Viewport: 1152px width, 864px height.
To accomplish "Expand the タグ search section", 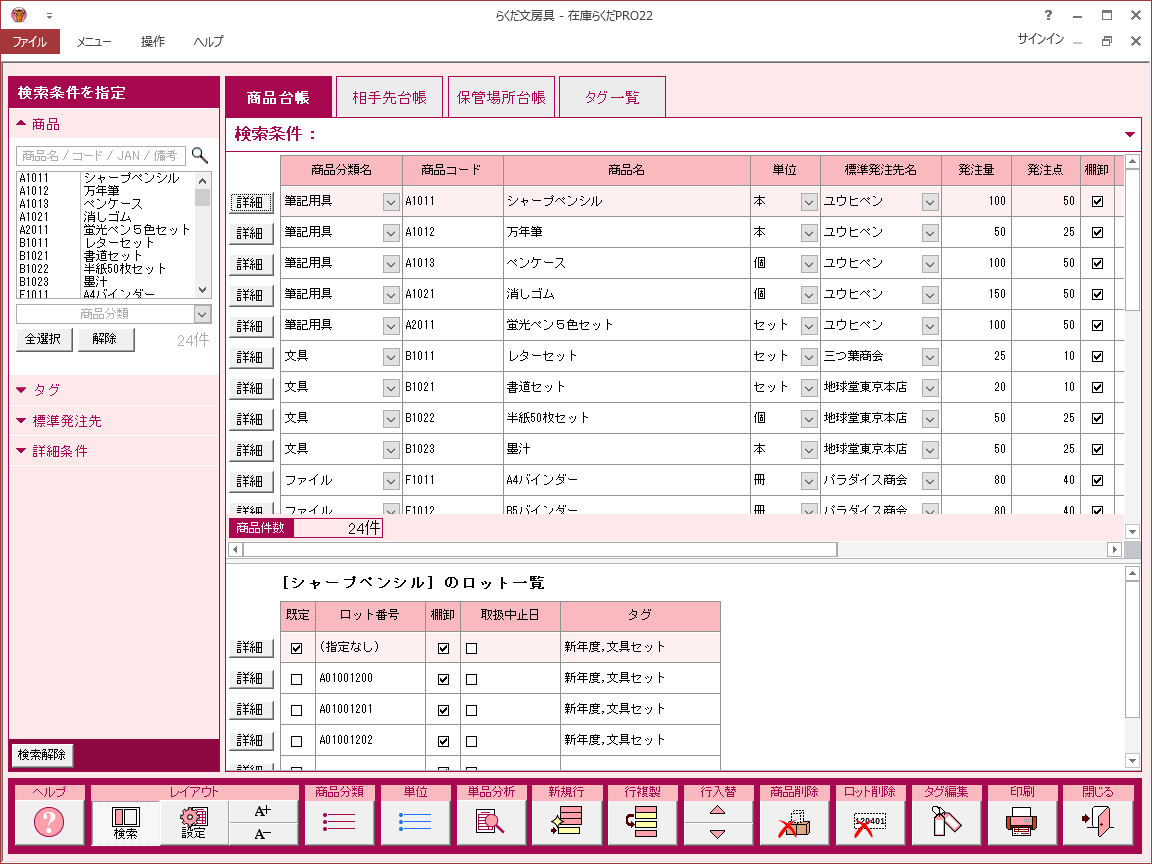I will 115,390.
